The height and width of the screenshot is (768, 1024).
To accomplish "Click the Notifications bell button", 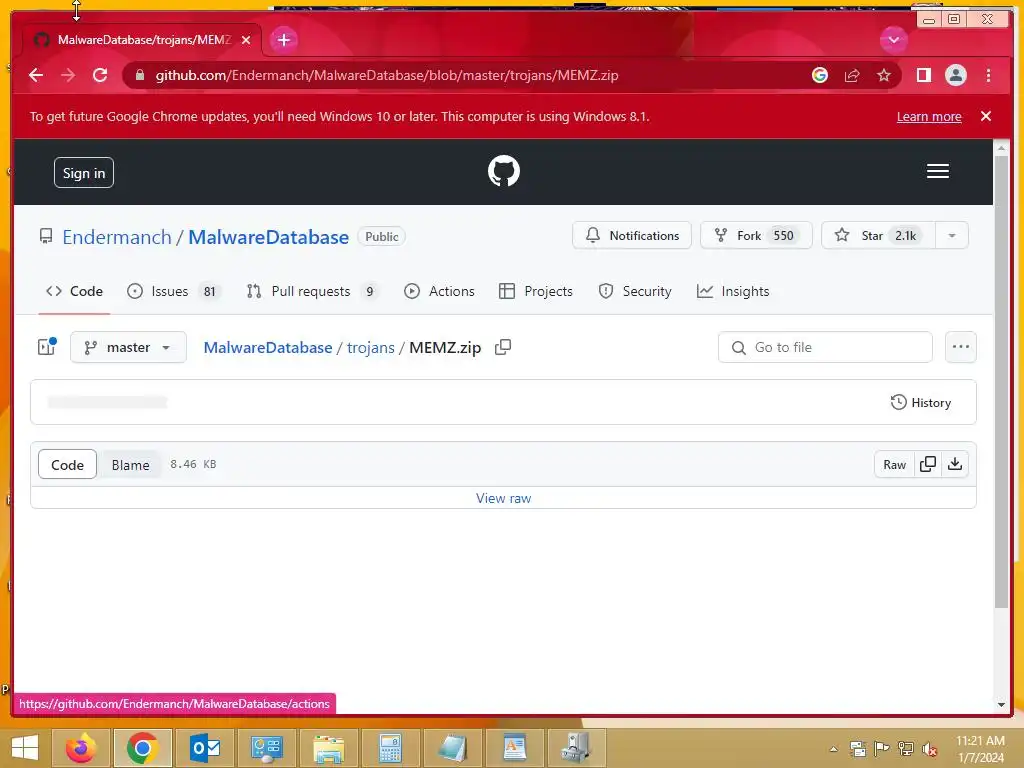I will [632, 235].
